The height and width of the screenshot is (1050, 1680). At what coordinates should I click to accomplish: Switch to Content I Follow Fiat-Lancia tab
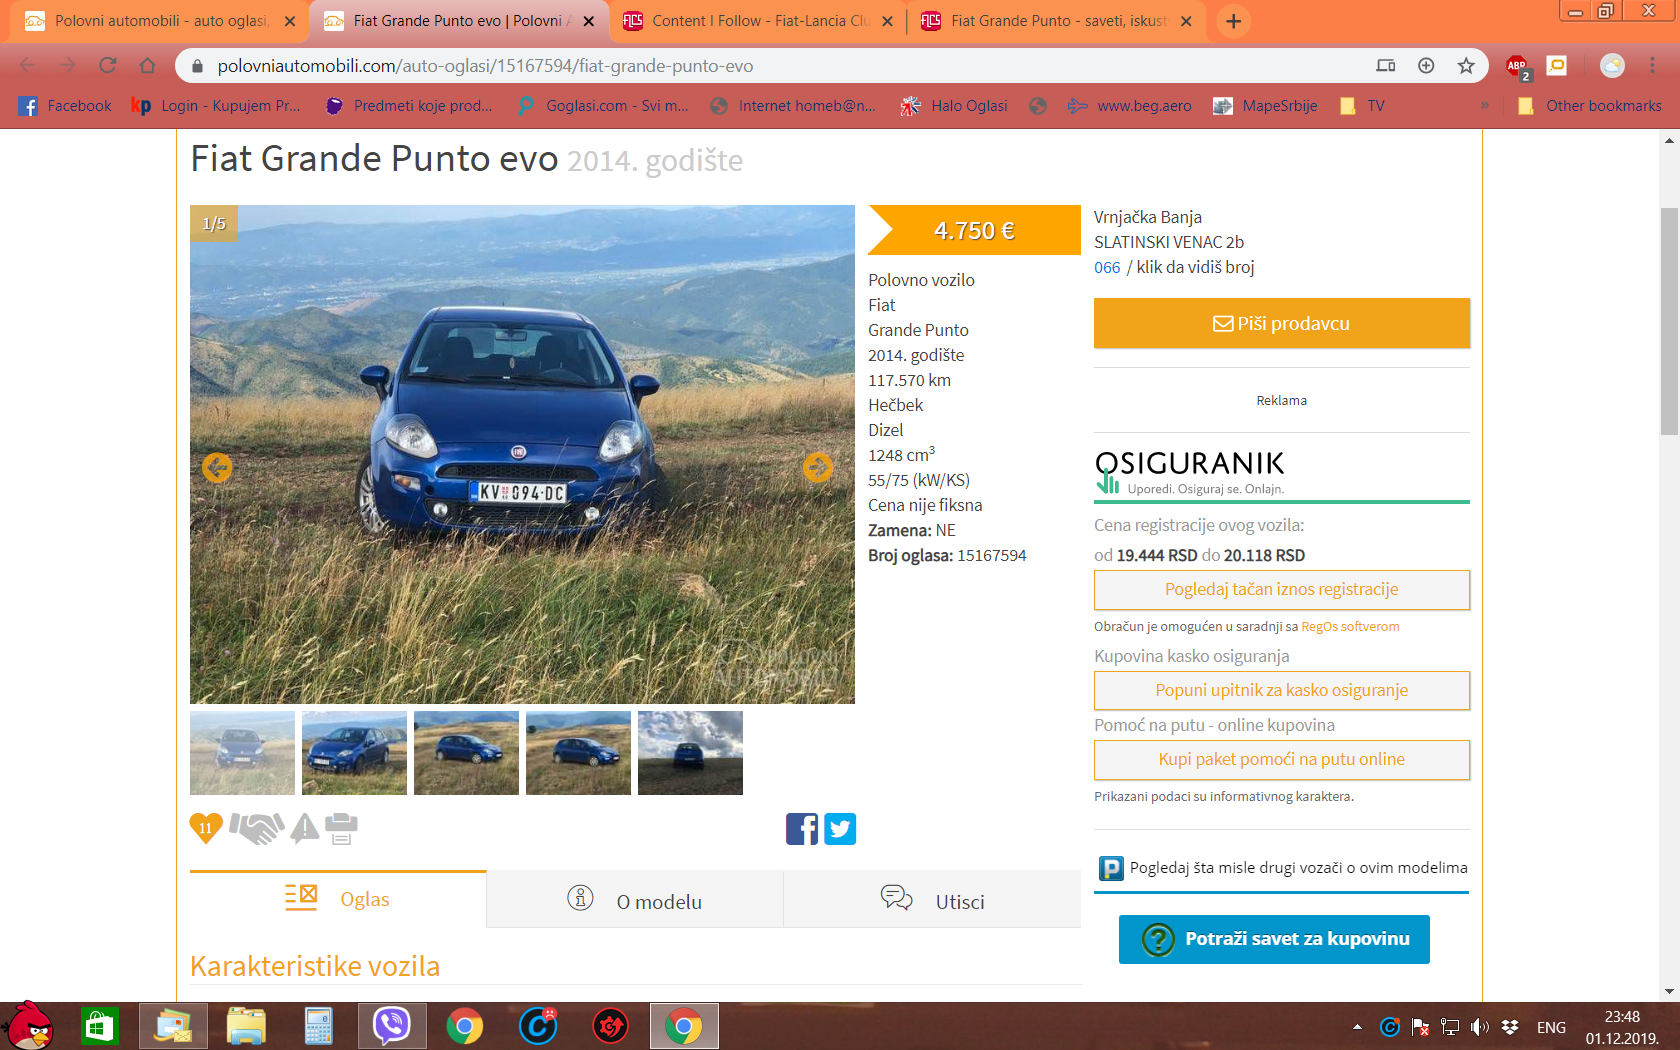pos(758,21)
